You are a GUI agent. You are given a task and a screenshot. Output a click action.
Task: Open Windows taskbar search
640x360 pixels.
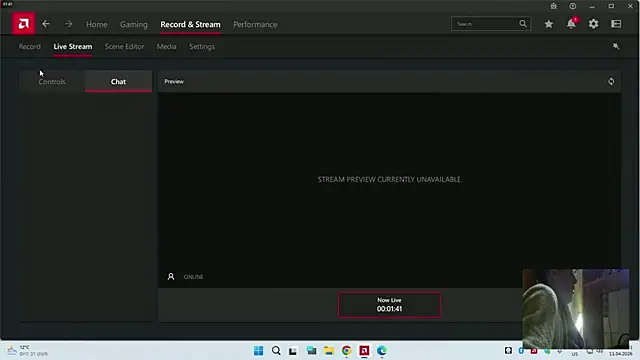point(276,351)
